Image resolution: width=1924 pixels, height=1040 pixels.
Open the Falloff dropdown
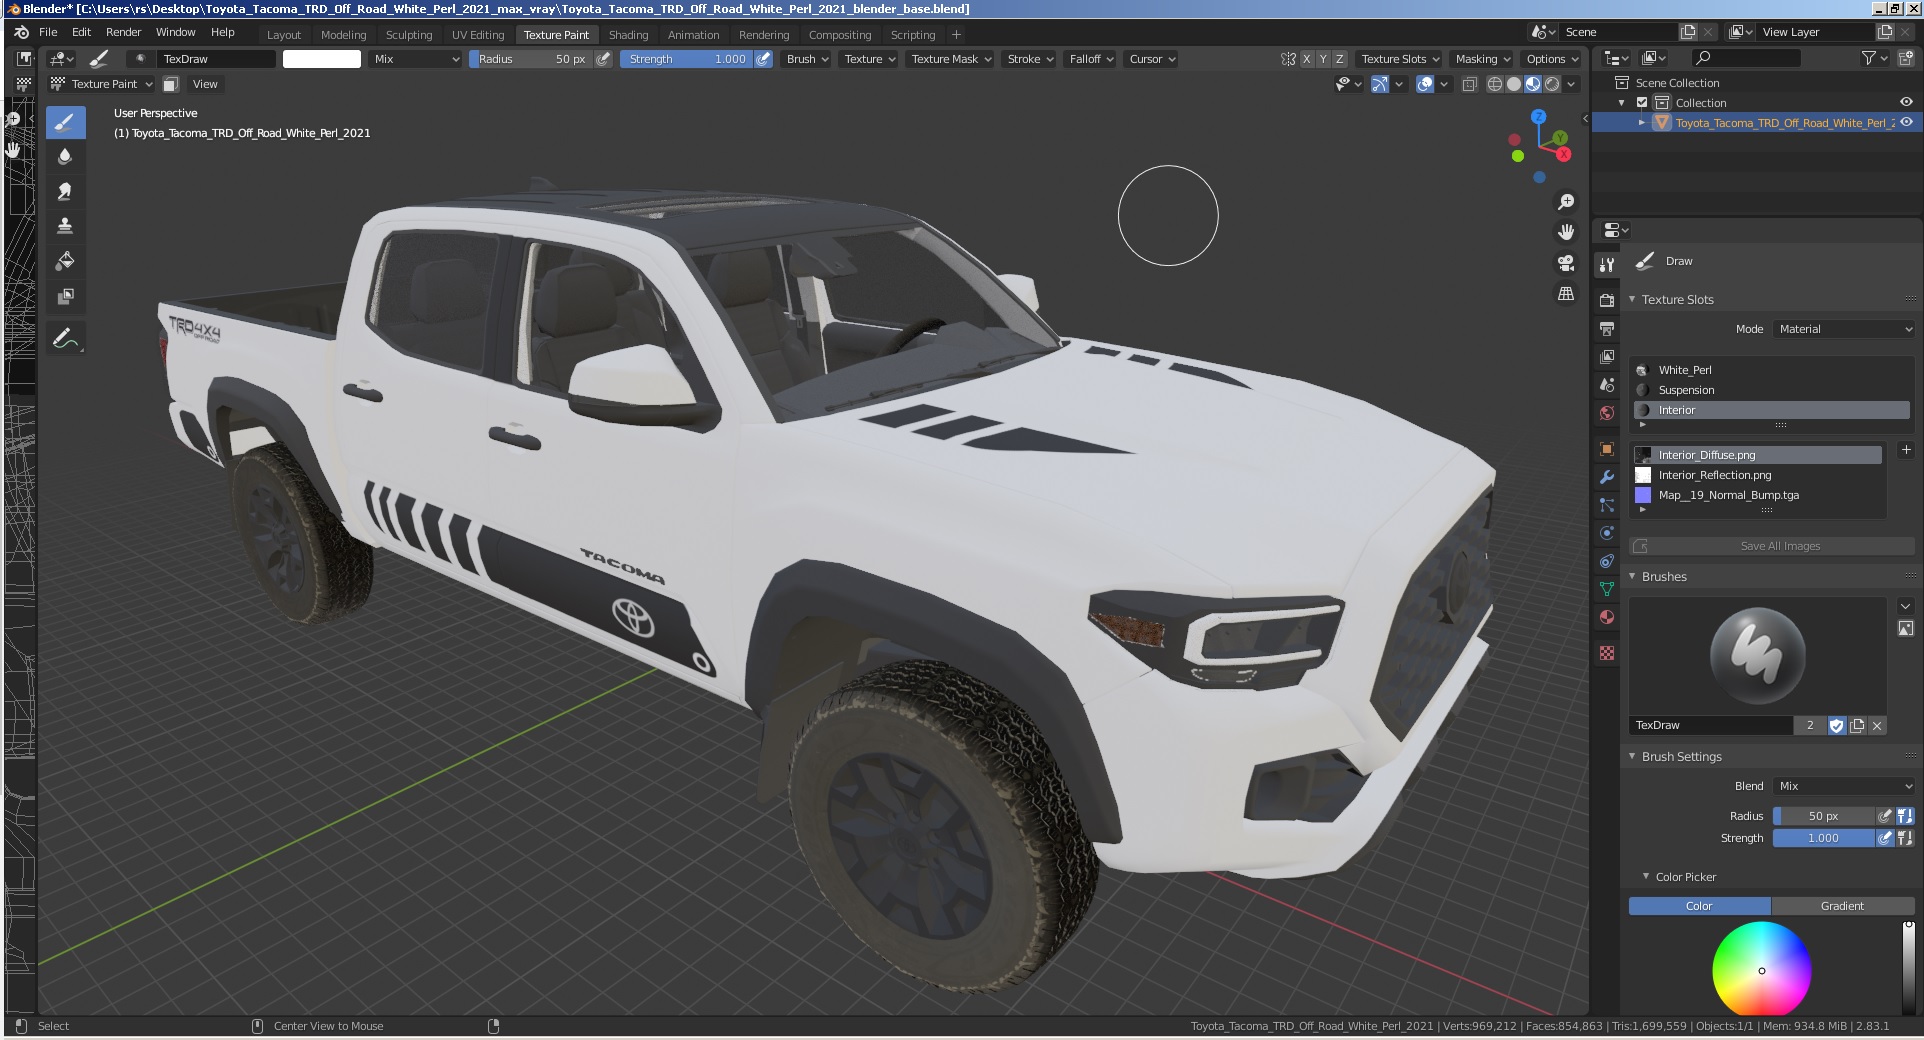pyautogui.click(x=1091, y=59)
